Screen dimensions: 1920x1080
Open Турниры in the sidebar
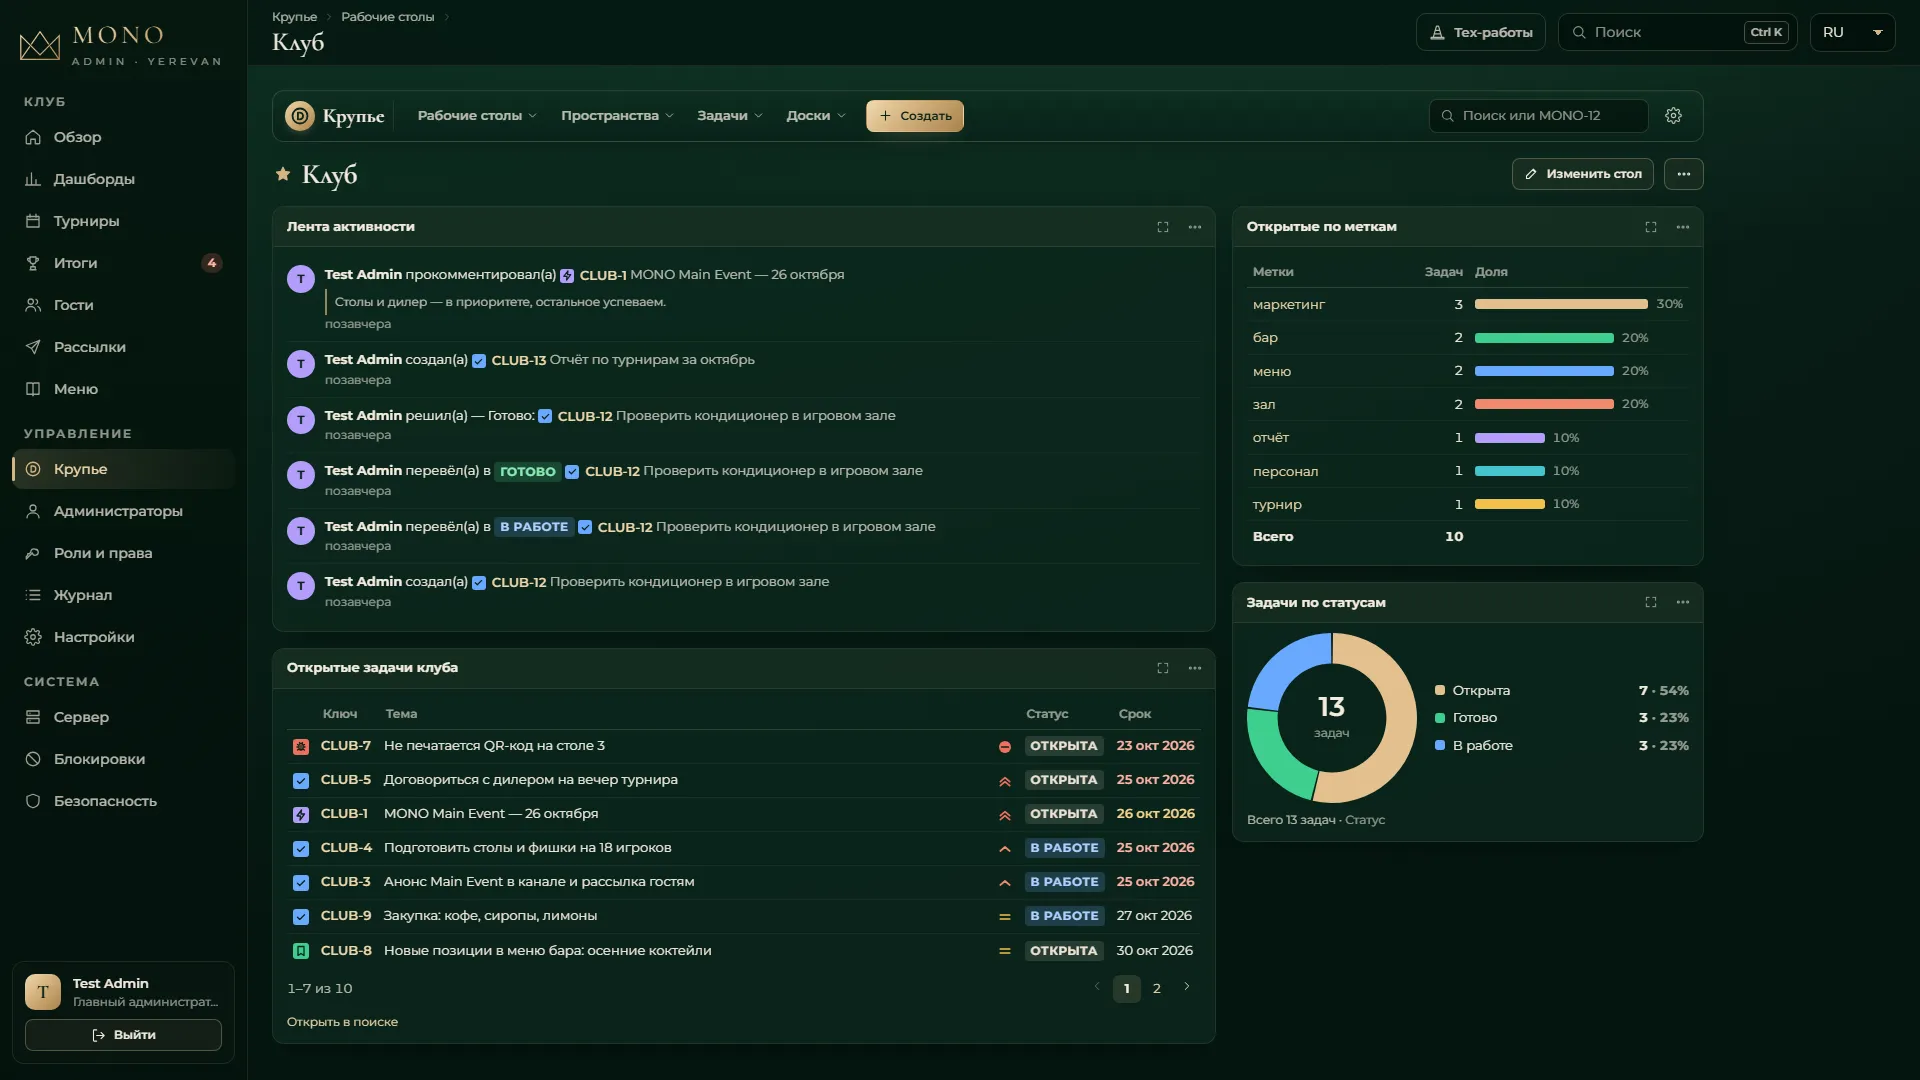pos(124,221)
